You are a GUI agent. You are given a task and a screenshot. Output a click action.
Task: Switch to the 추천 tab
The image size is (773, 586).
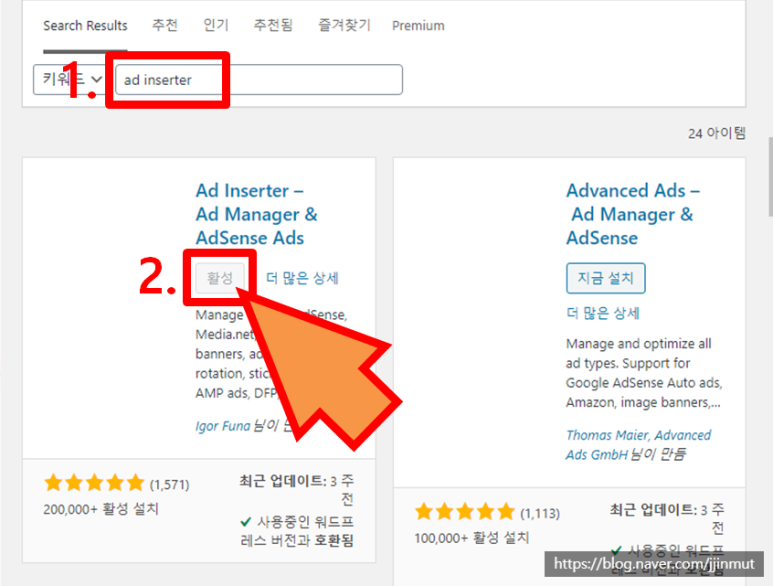(165, 25)
